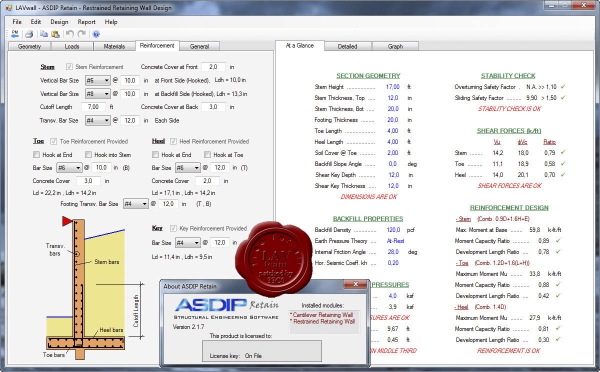
Task: Open front side Vertical Bar Size #6 dropdown
Action: point(98,80)
